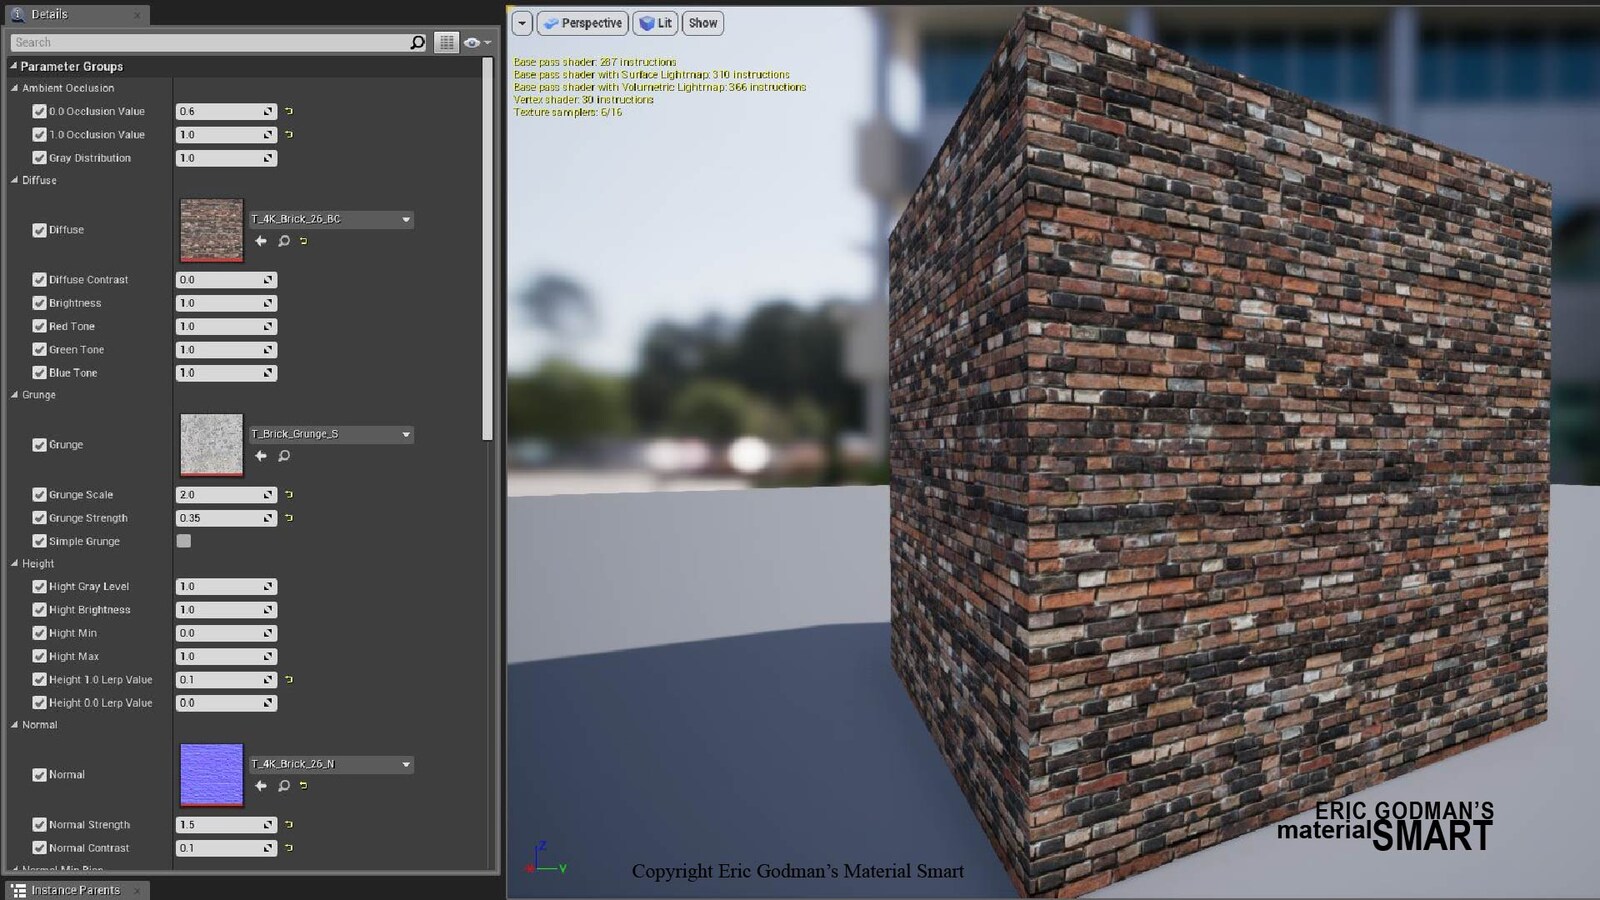Viewport: 1600px width, 900px height.
Task: Open the viewport options dropdown arrow
Action: point(522,23)
